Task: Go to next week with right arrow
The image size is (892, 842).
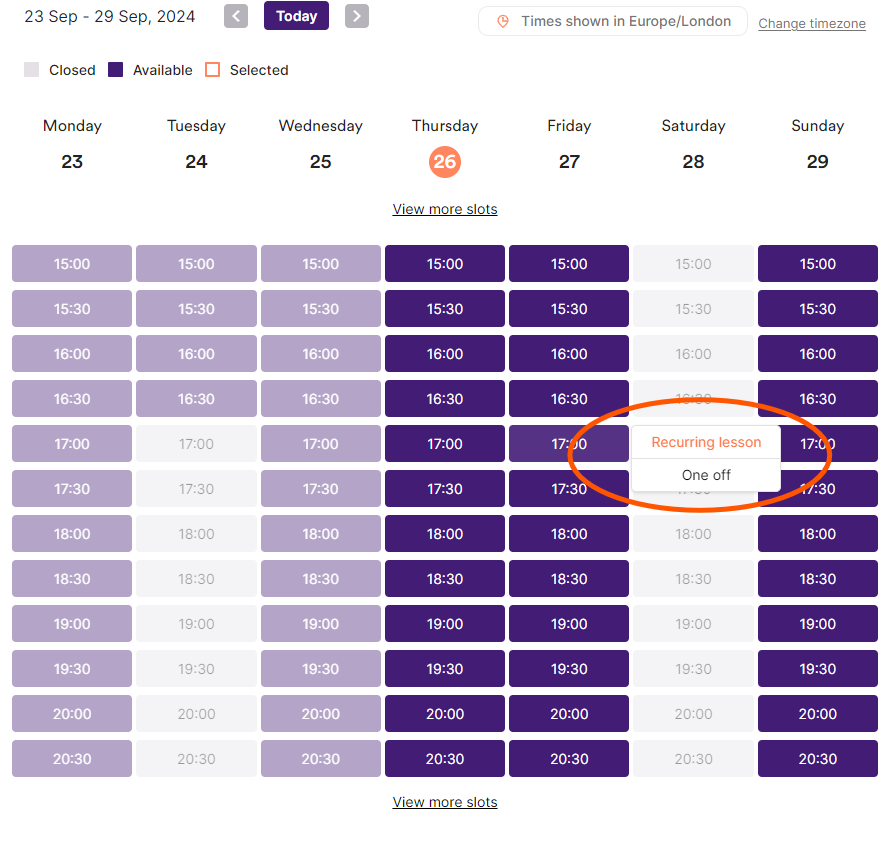Action: [357, 16]
